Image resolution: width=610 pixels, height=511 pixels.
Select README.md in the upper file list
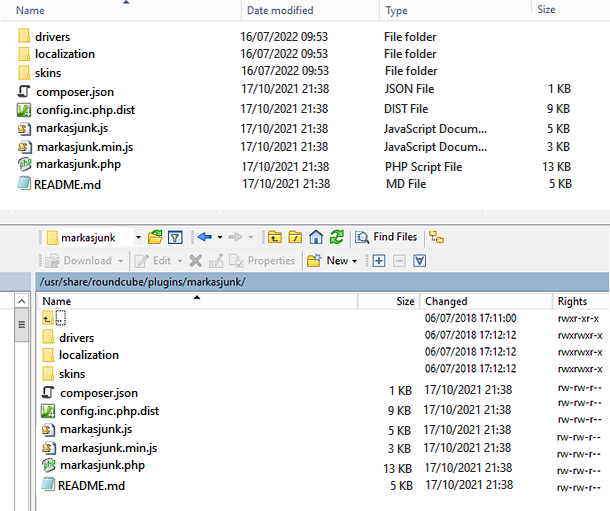(x=67, y=185)
